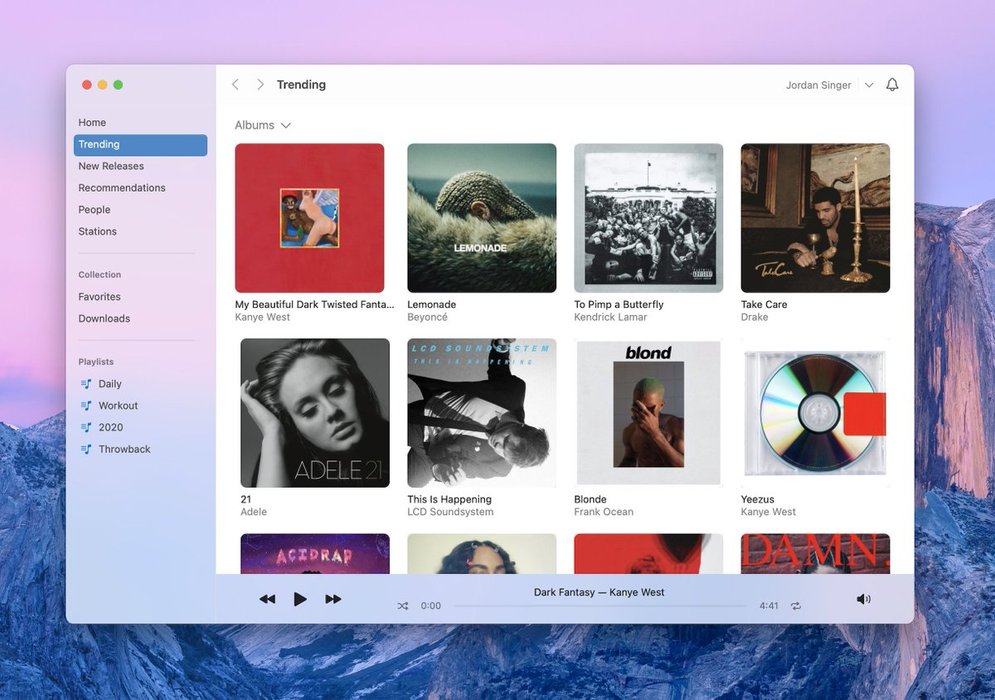The image size is (995, 700).
Task: Open the 2020 playlist
Action: coord(110,427)
